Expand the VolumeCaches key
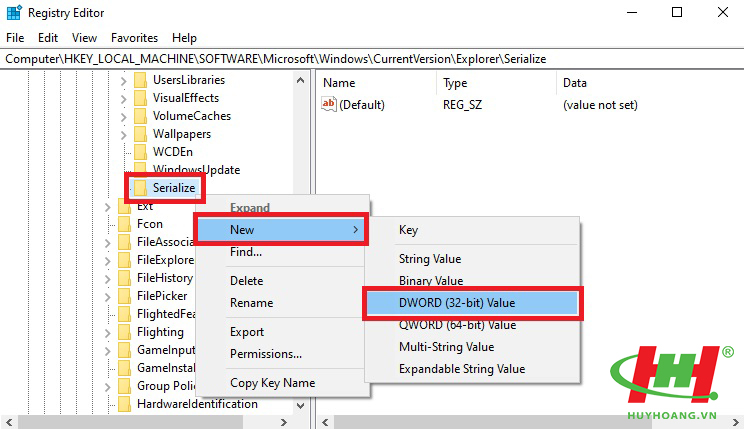 pyautogui.click(x=123, y=117)
